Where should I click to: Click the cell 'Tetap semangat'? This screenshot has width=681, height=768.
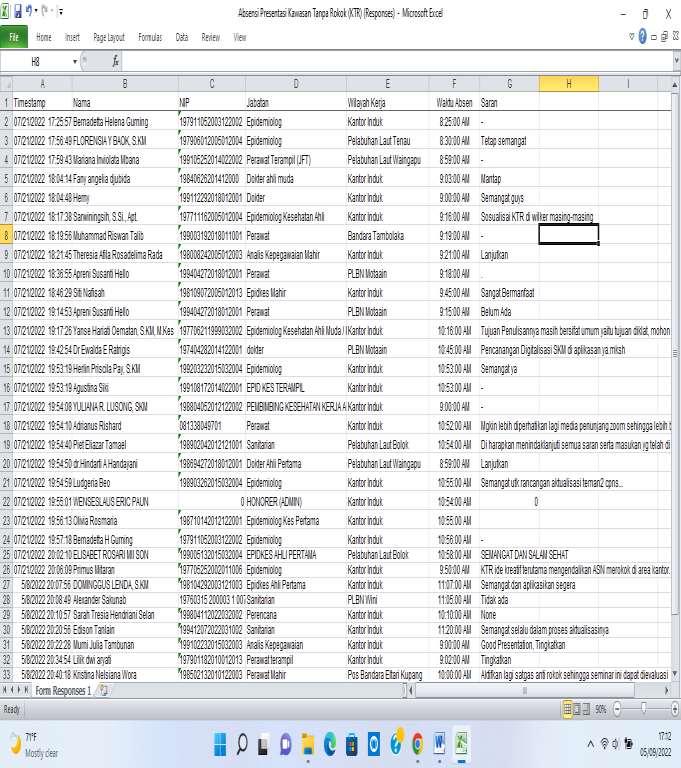tap(509, 141)
